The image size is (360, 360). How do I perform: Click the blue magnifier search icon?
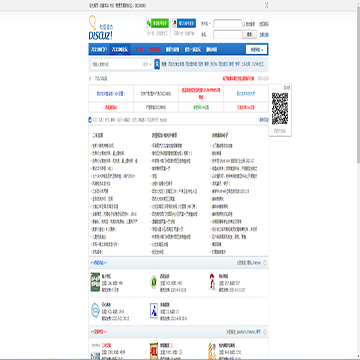pos(157,64)
